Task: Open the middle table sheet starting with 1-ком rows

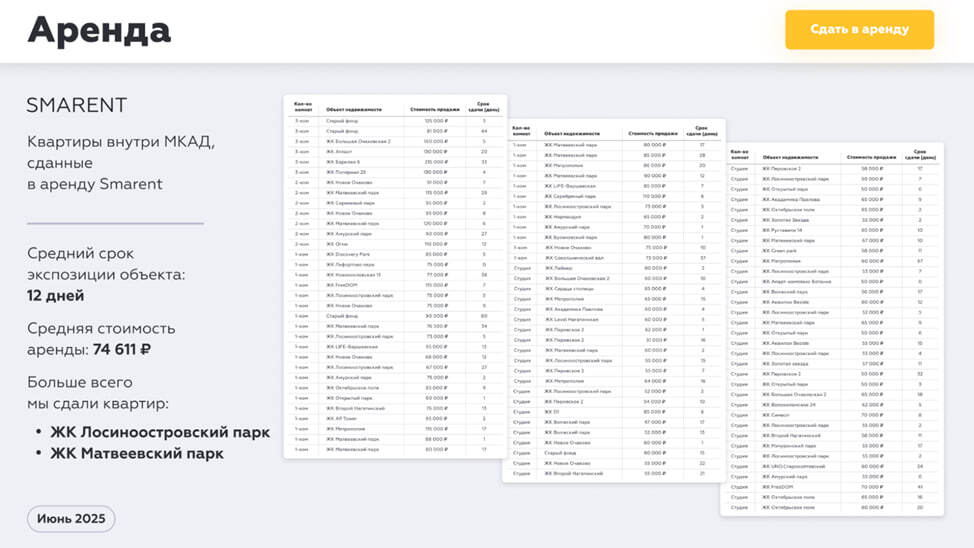Action: [x=614, y=300]
